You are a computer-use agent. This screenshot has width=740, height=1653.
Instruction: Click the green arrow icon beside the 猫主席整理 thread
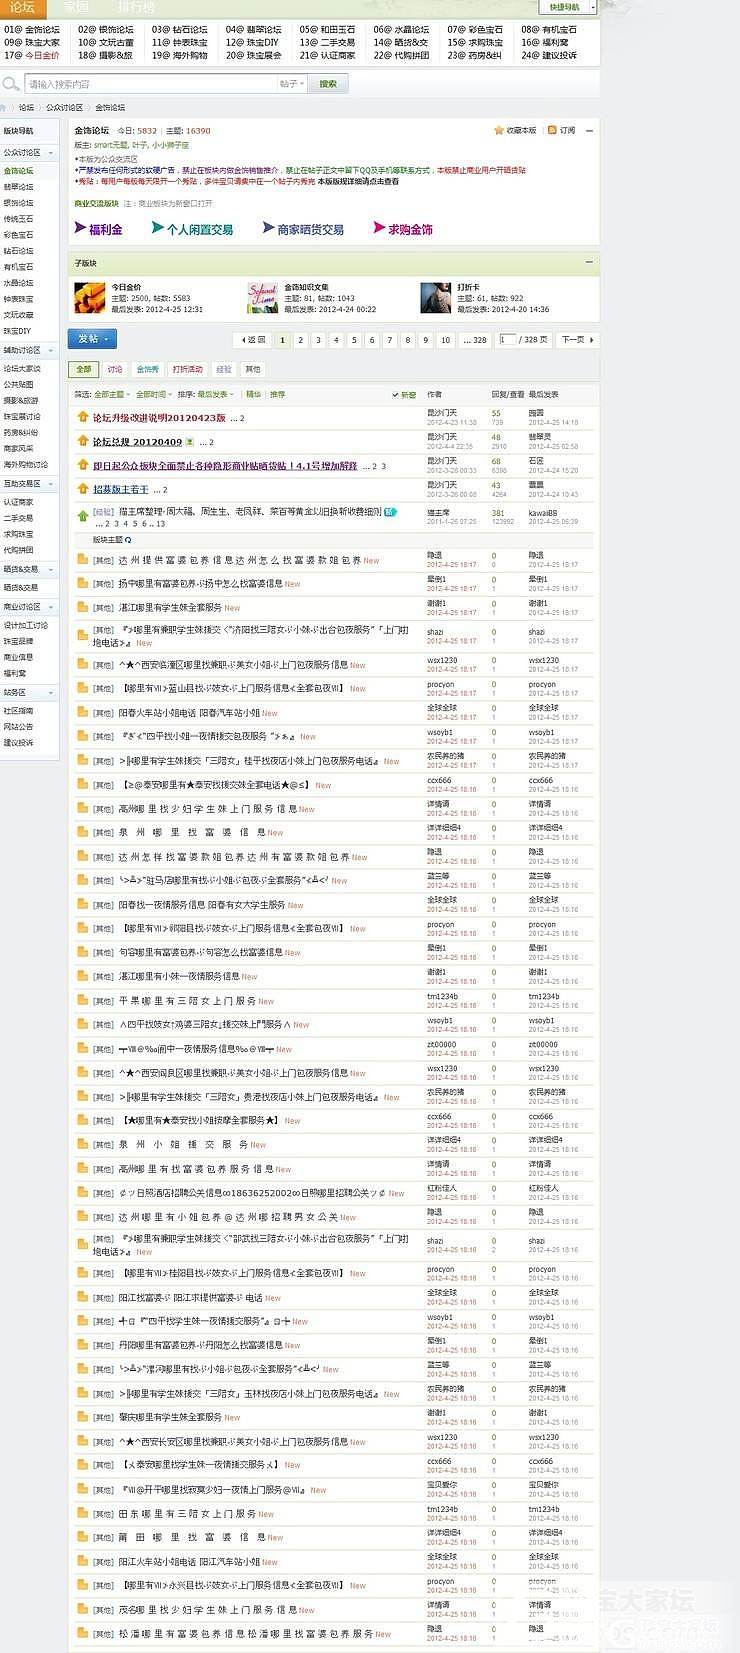(x=83, y=516)
